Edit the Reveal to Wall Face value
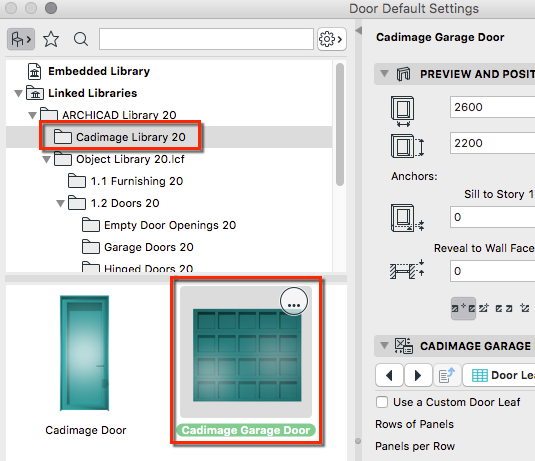 pyautogui.click(x=492, y=271)
